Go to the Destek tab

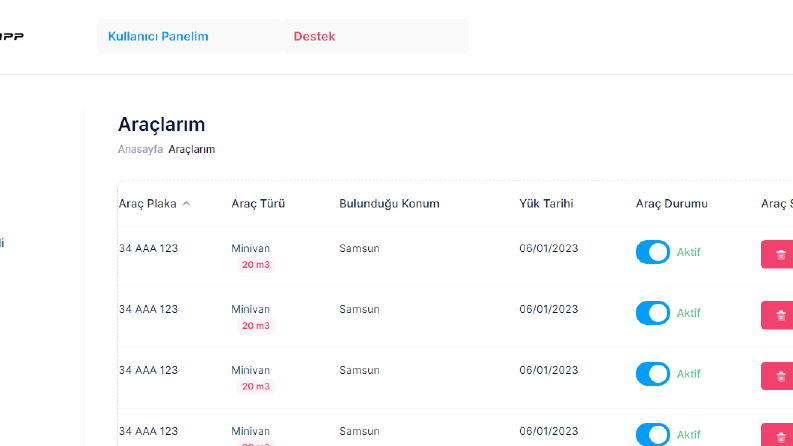[x=376, y=36]
